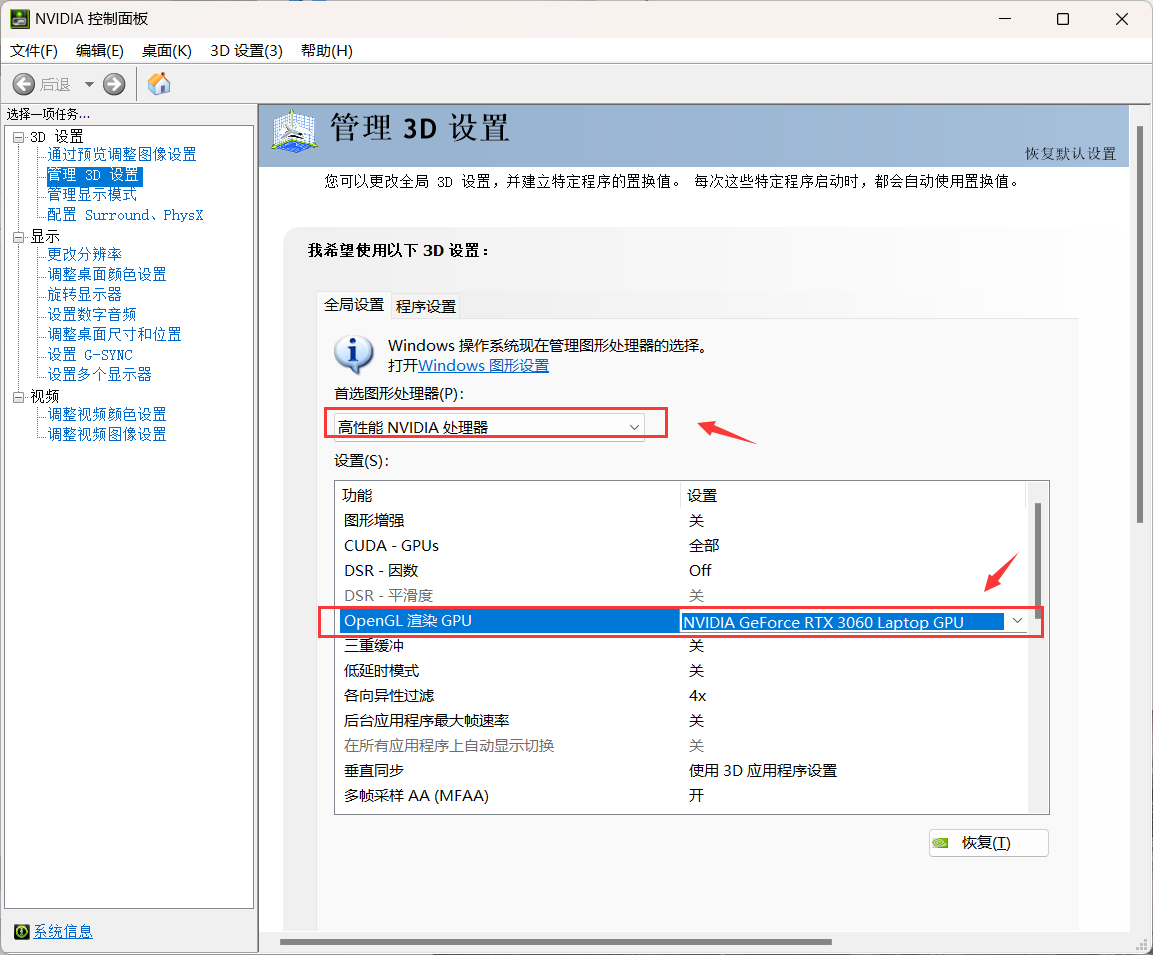Screen dimensions: 1153x955
Task: Click the bottom horizontal scrollbar
Action: [556, 942]
